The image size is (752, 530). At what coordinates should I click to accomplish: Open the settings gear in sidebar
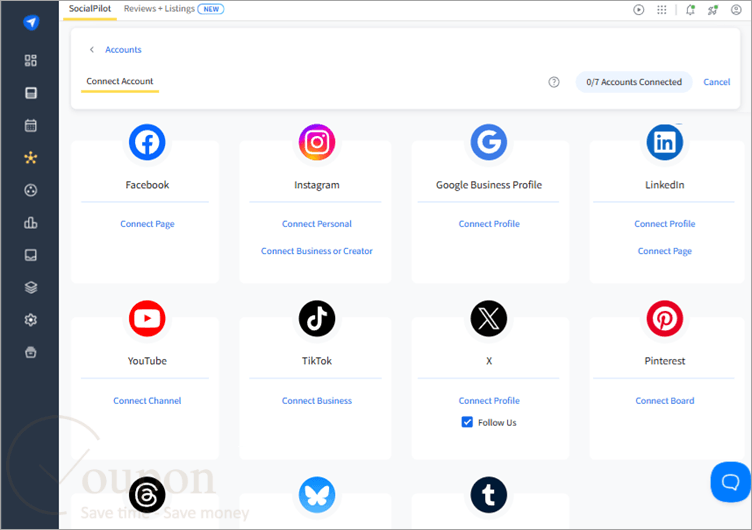(31, 320)
